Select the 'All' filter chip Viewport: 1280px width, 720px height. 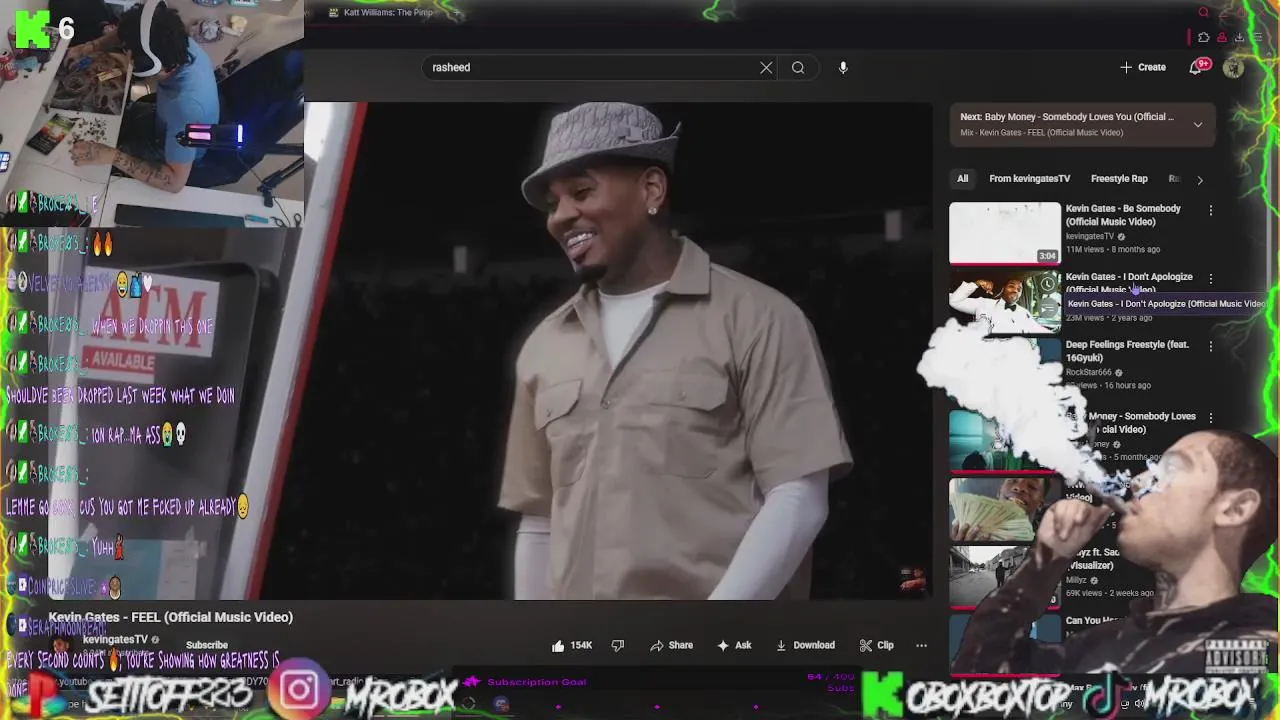point(962,179)
